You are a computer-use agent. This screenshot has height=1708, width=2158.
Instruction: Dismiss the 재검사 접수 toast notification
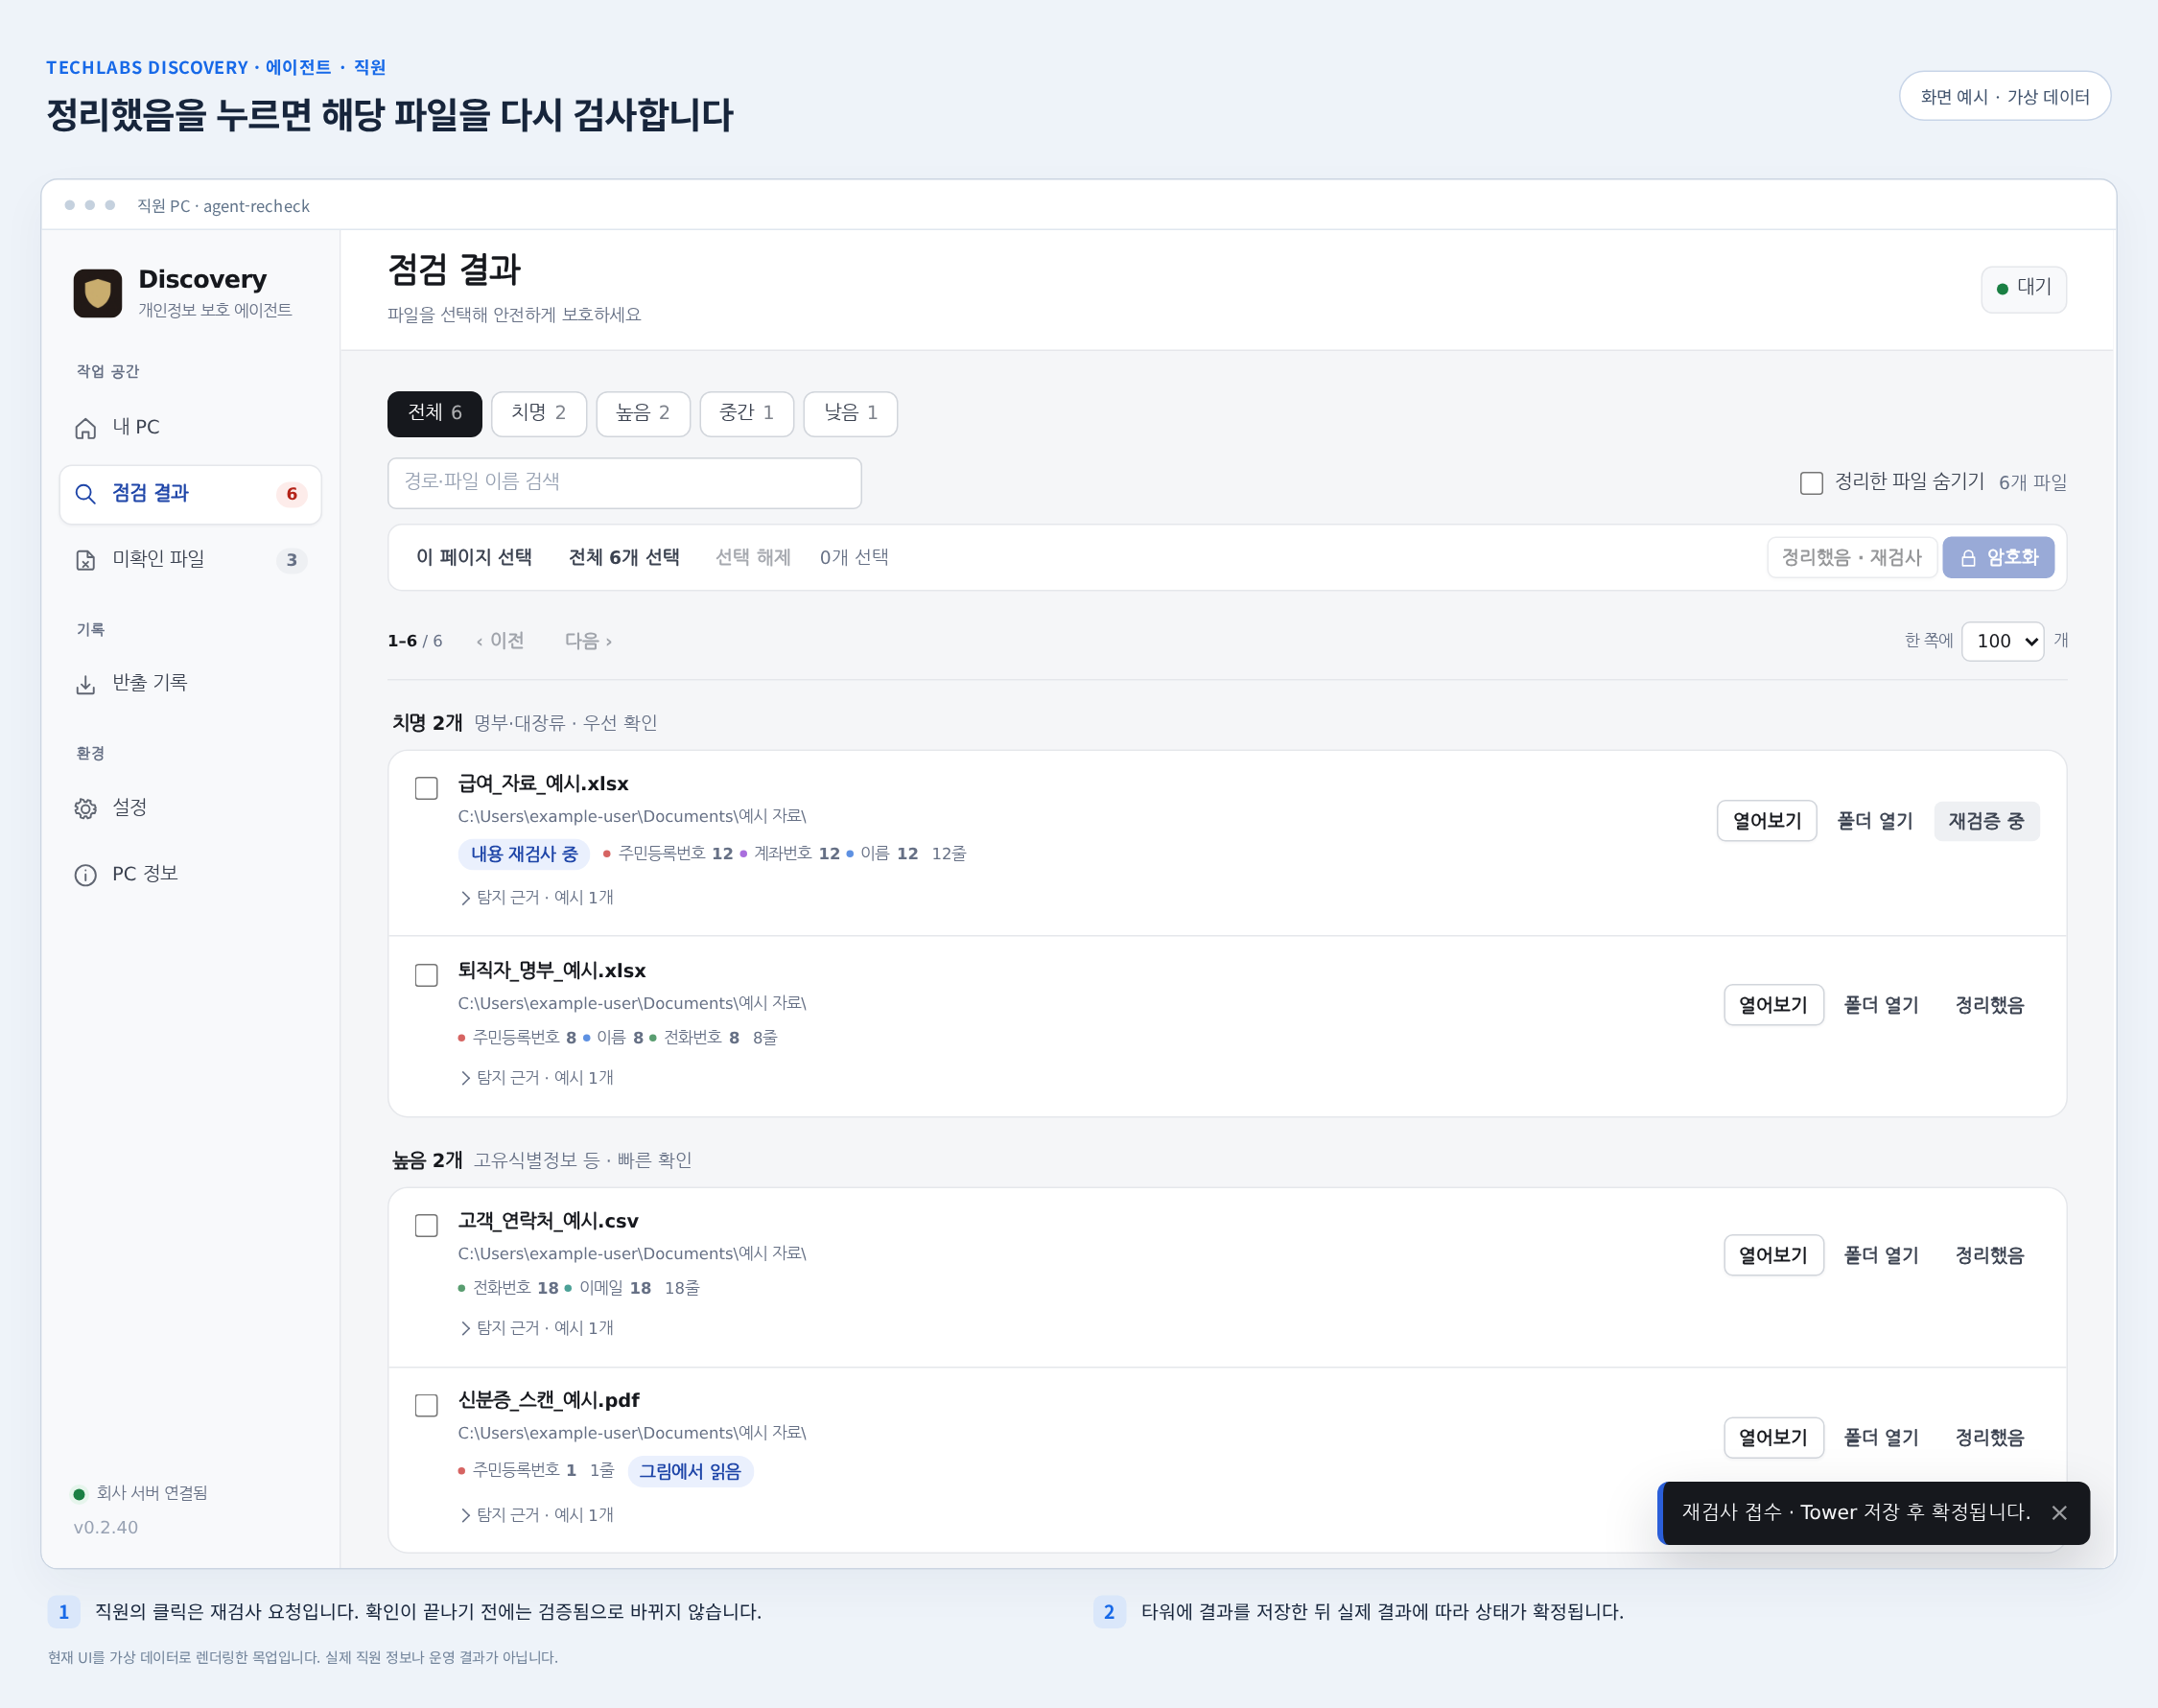coord(2059,1513)
